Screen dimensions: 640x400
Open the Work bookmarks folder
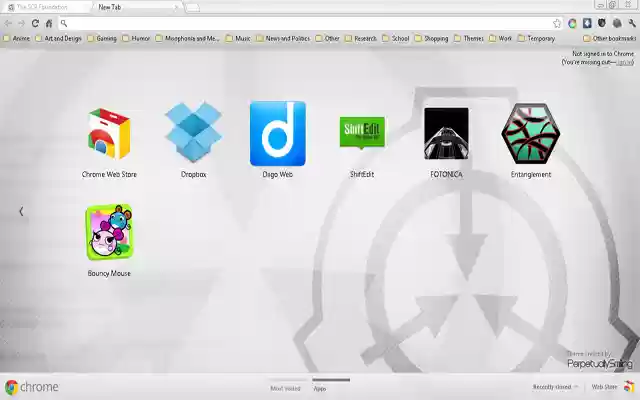[500, 38]
